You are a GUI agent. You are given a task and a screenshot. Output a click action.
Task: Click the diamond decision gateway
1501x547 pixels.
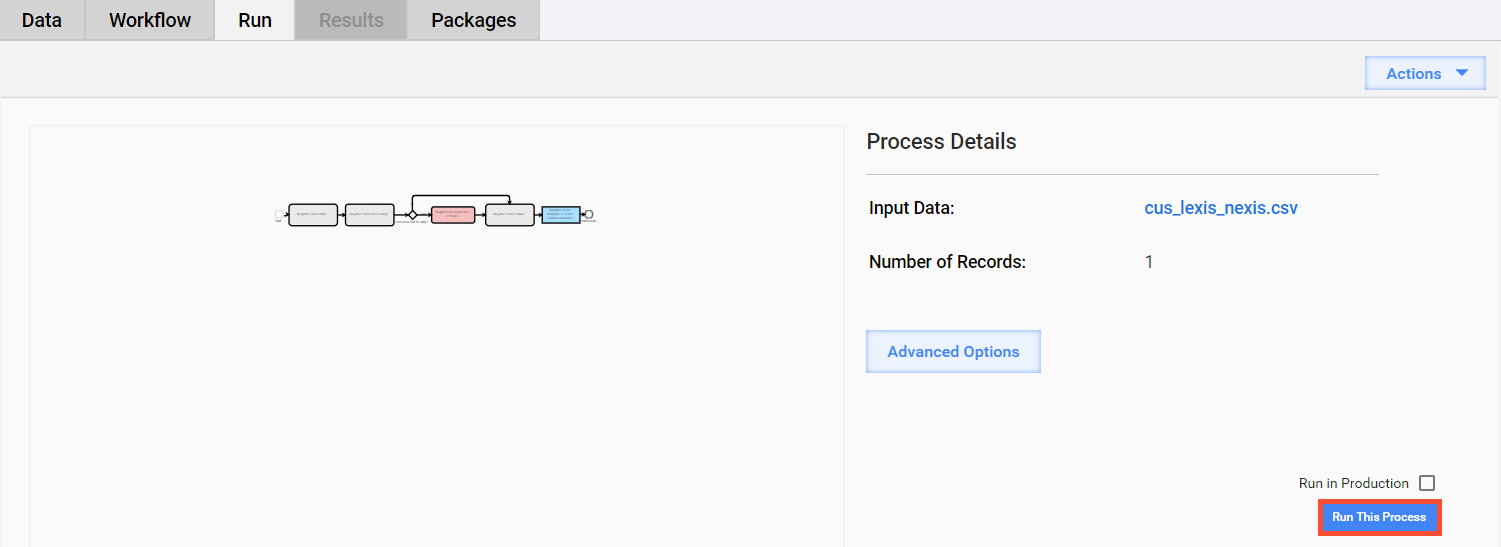click(x=412, y=215)
